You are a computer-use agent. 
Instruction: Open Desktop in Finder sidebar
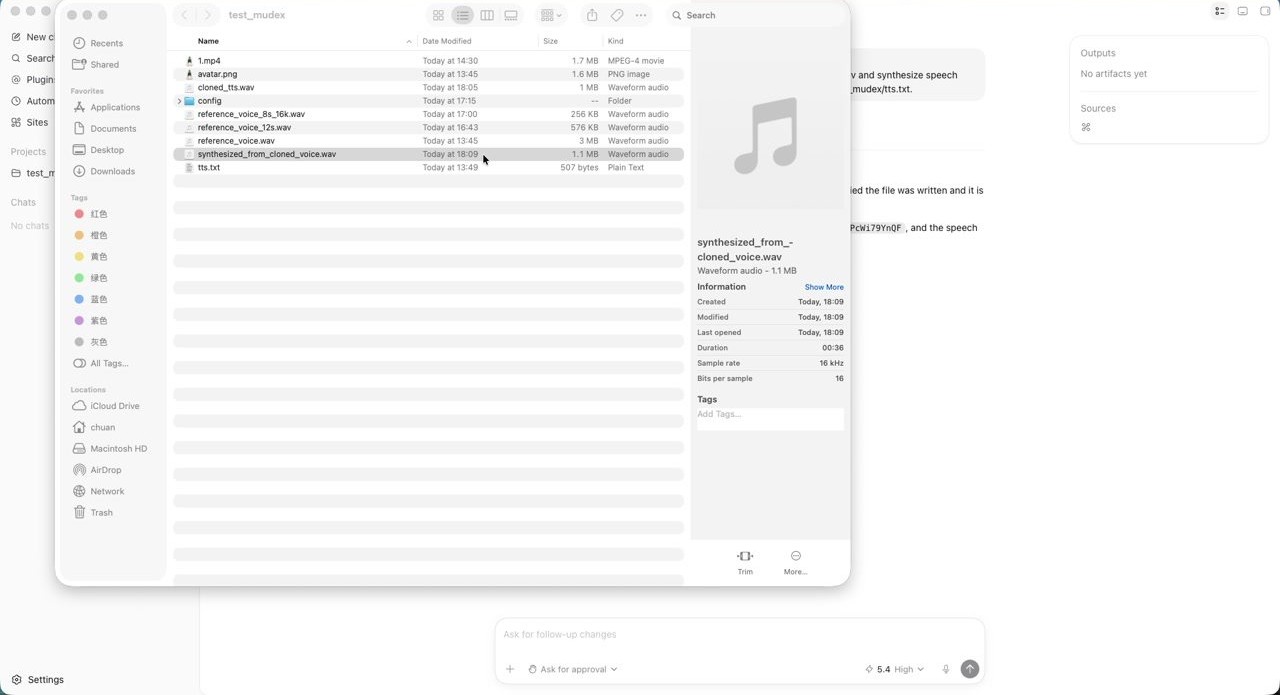(x=107, y=150)
